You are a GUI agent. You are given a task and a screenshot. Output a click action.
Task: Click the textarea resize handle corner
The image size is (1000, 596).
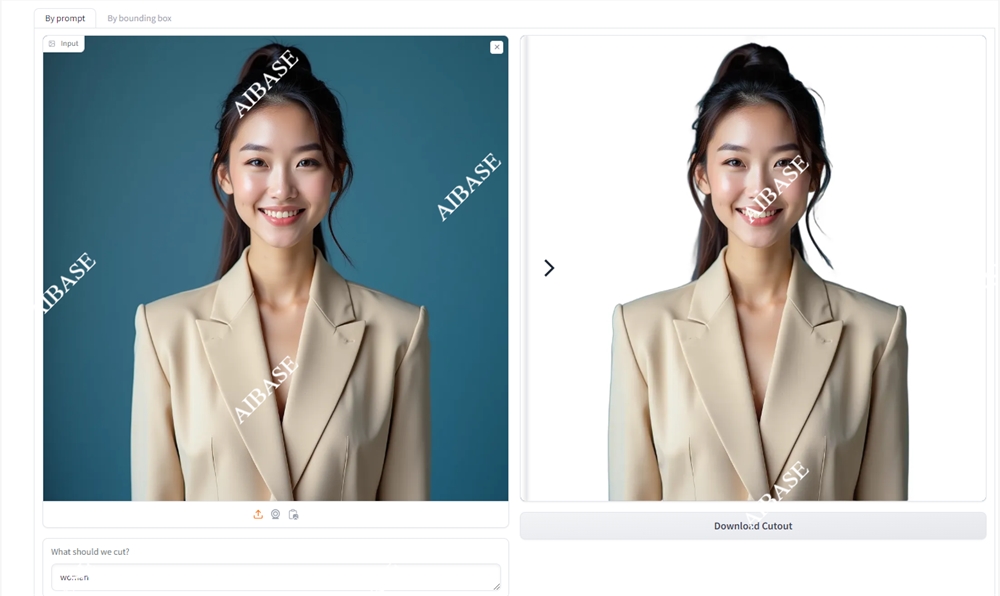(x=495, y=585)
